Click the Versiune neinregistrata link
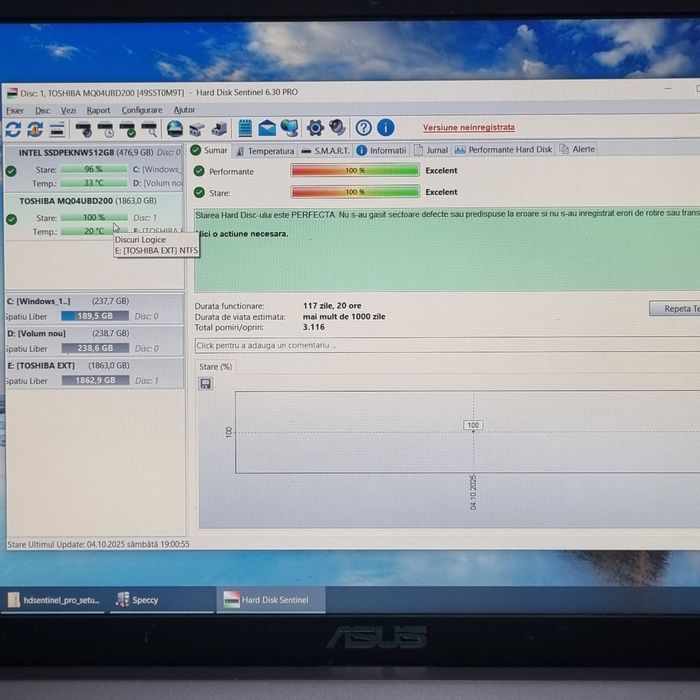This screenshot has height=700, width=700. tap(469, 127)
